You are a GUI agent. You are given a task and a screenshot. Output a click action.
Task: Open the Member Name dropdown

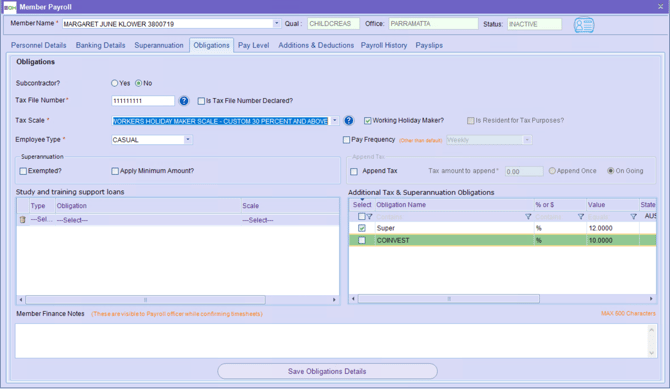(x=276, y=24)
